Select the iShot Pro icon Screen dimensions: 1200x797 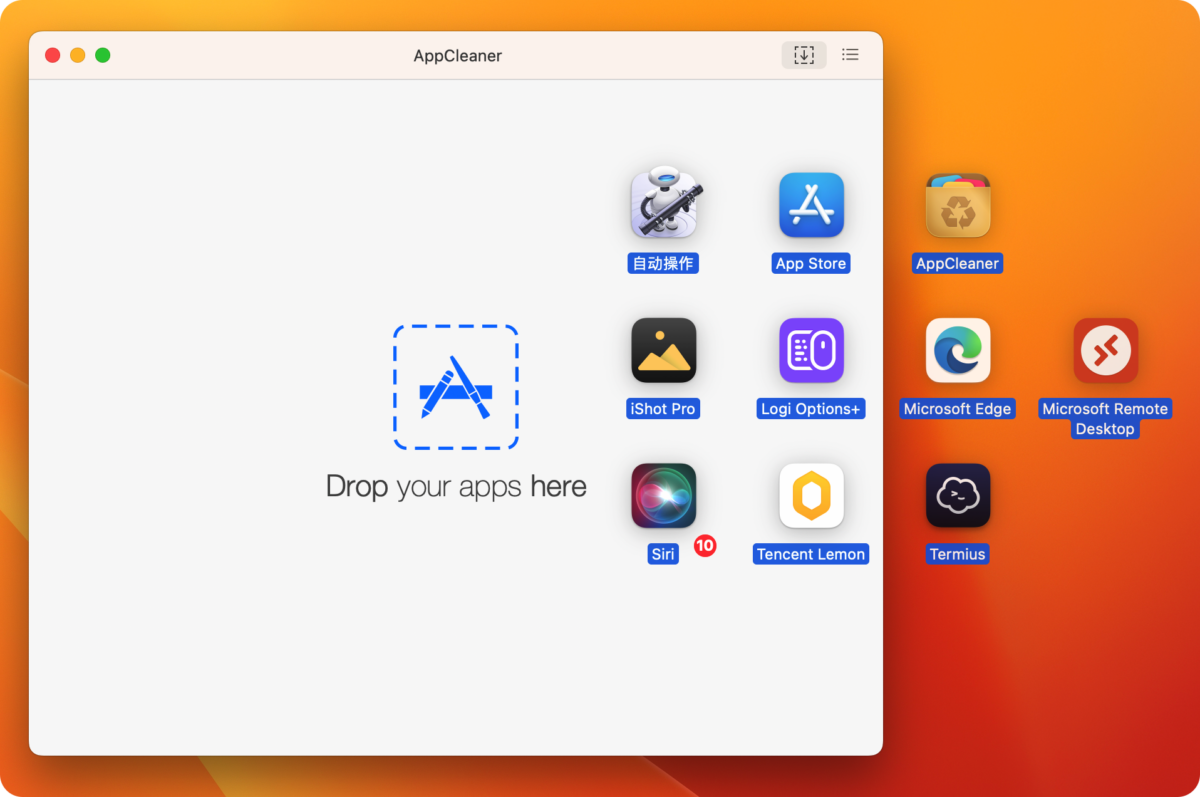coord(664,350)
